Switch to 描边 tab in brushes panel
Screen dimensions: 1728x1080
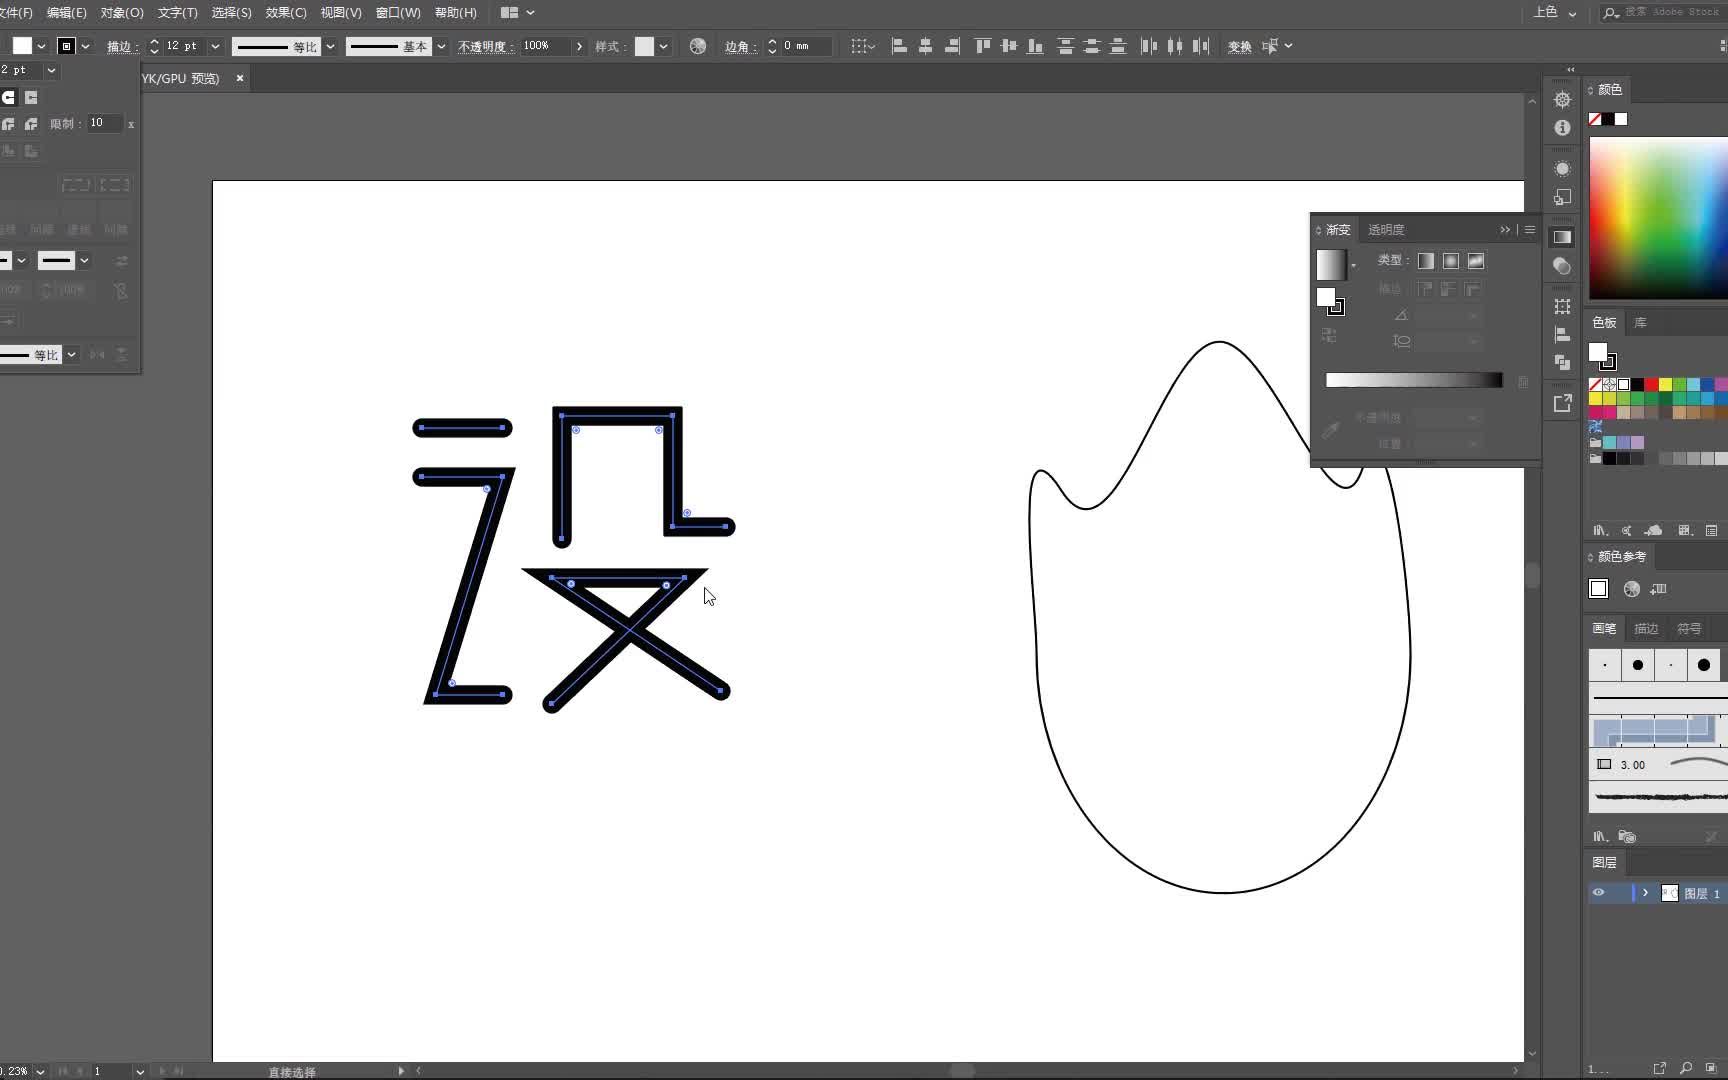1646,629
